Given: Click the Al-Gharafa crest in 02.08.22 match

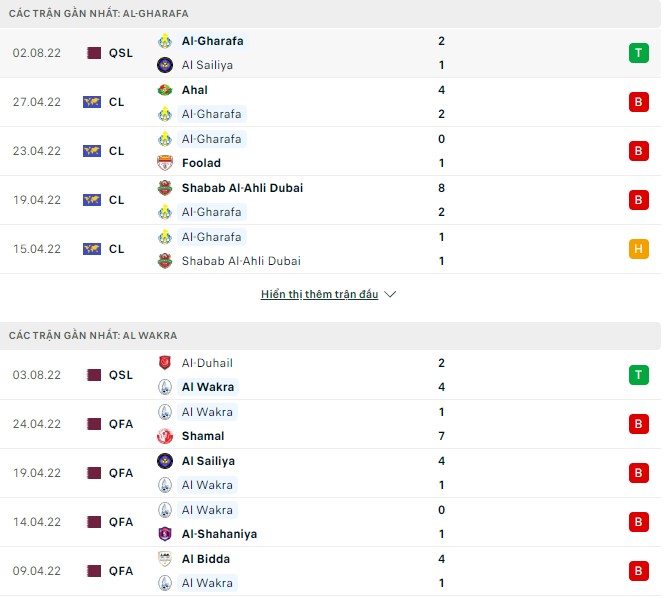Looking at the screenshot, I should (x=165, y=41).
